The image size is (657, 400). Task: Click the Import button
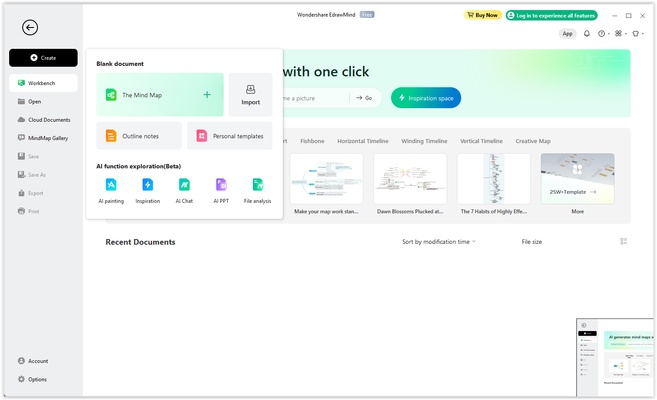251,95
